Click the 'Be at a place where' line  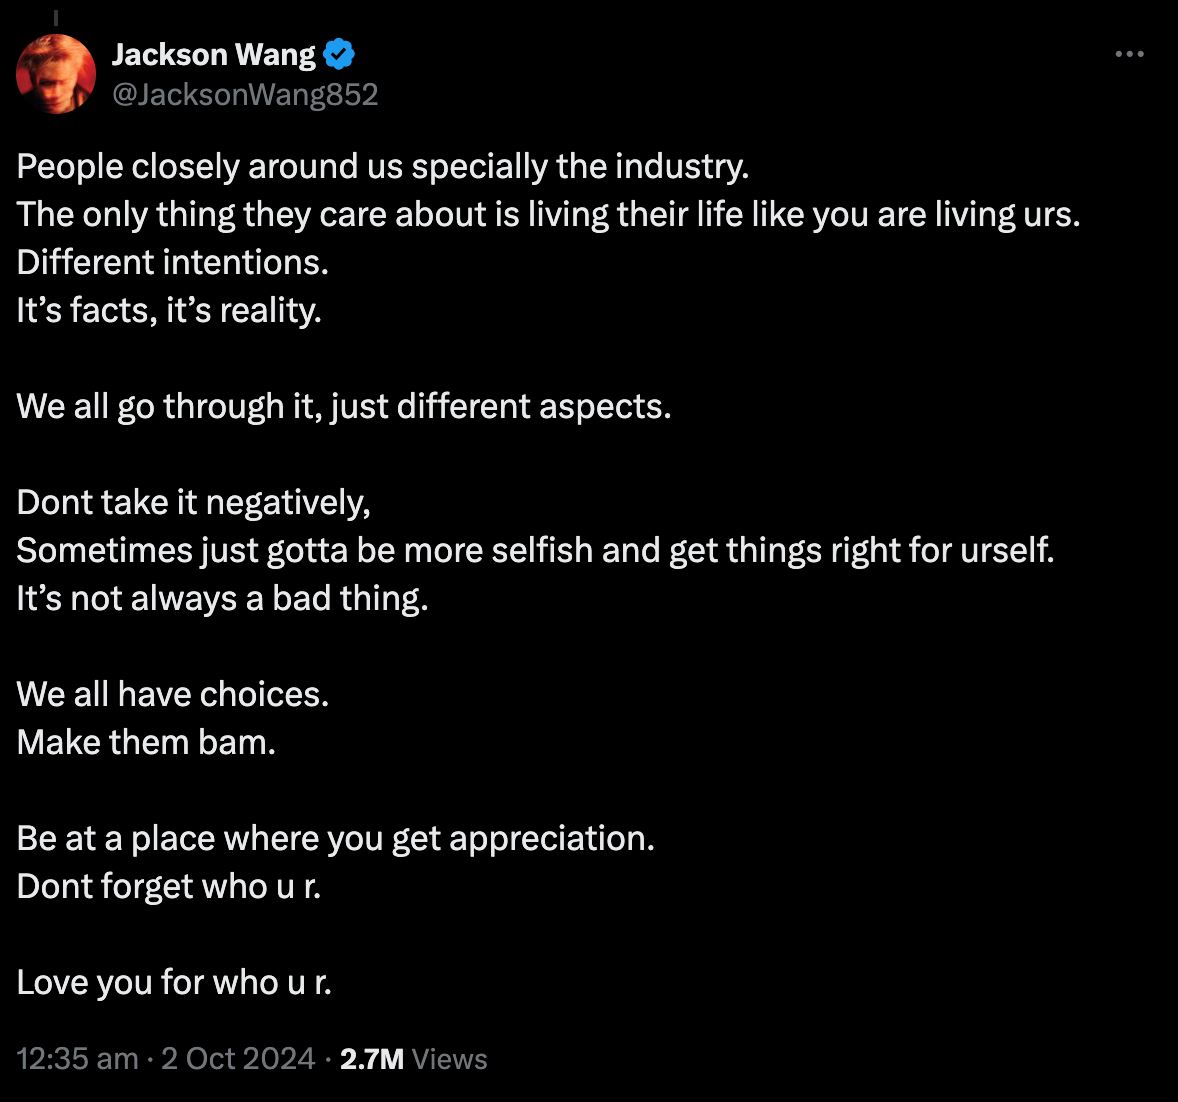click(336, 838)
